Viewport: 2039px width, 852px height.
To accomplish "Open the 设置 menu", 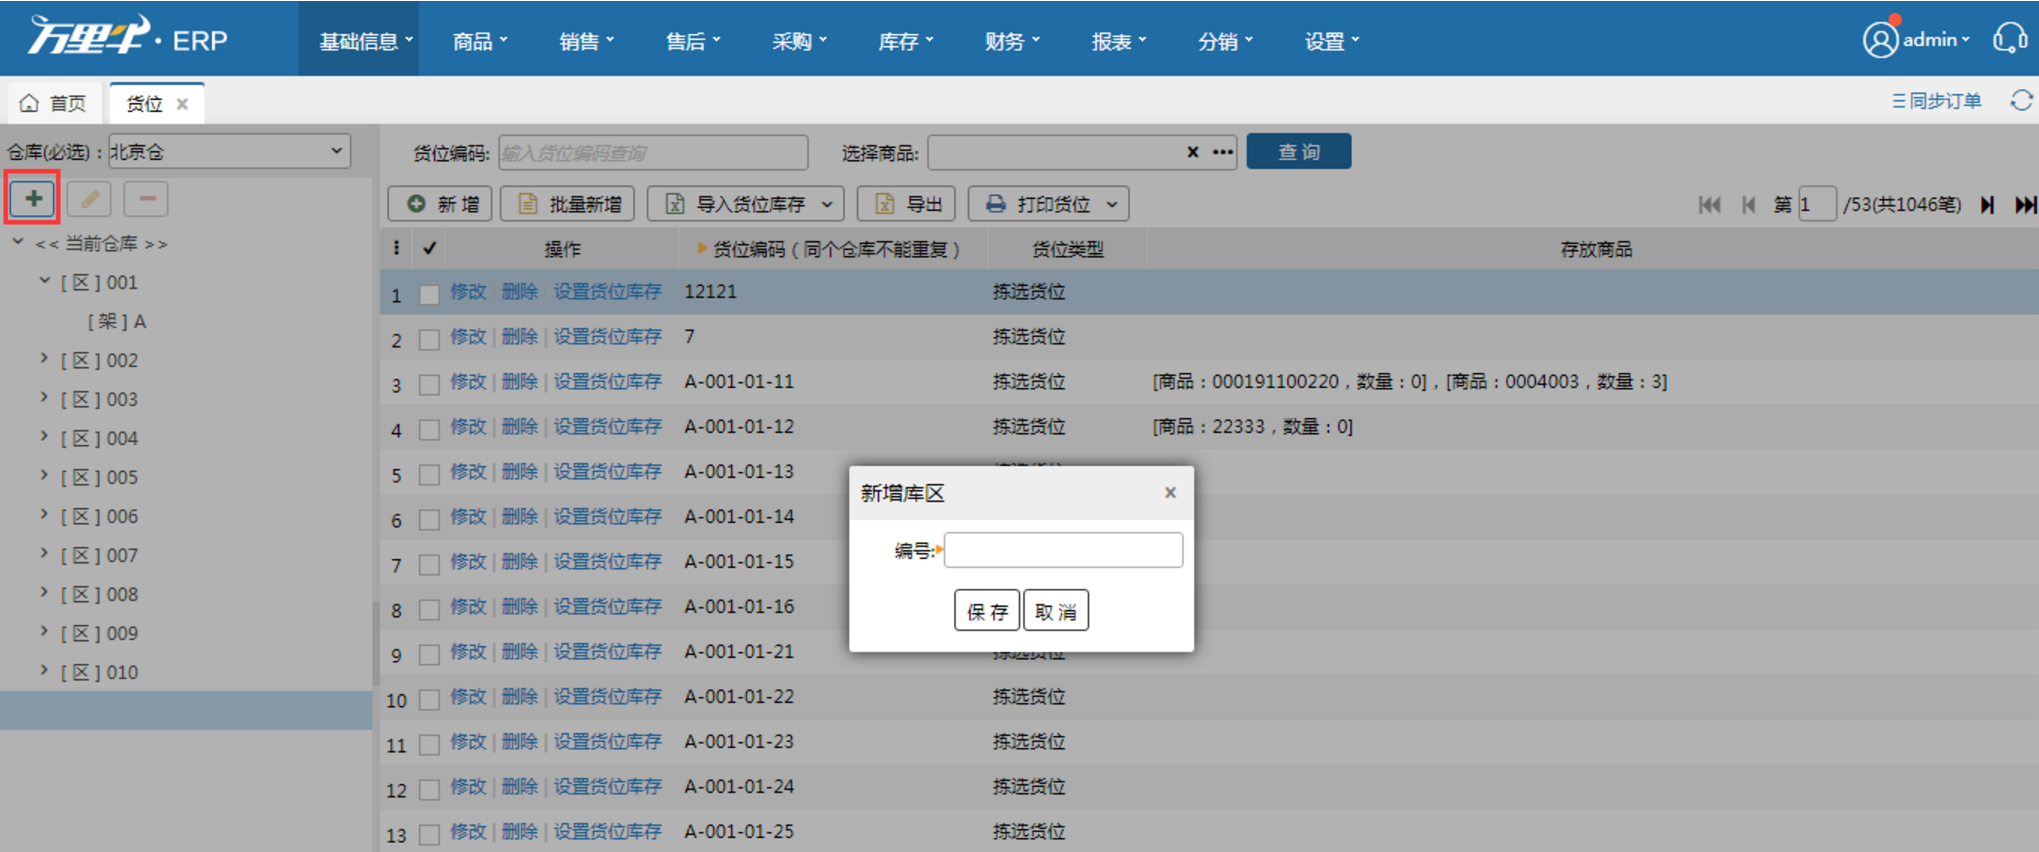I will tap(1332, 41).
